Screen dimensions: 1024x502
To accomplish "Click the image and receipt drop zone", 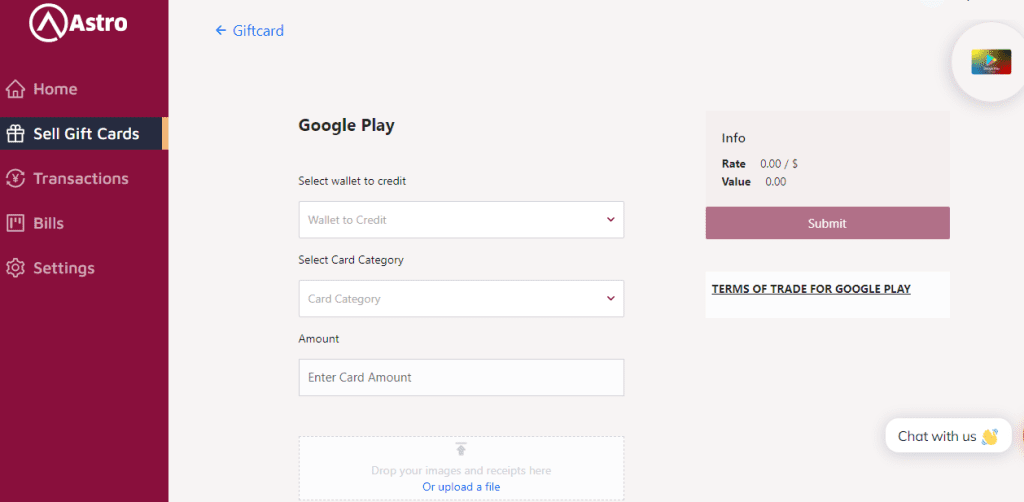I will click(461, 468).
